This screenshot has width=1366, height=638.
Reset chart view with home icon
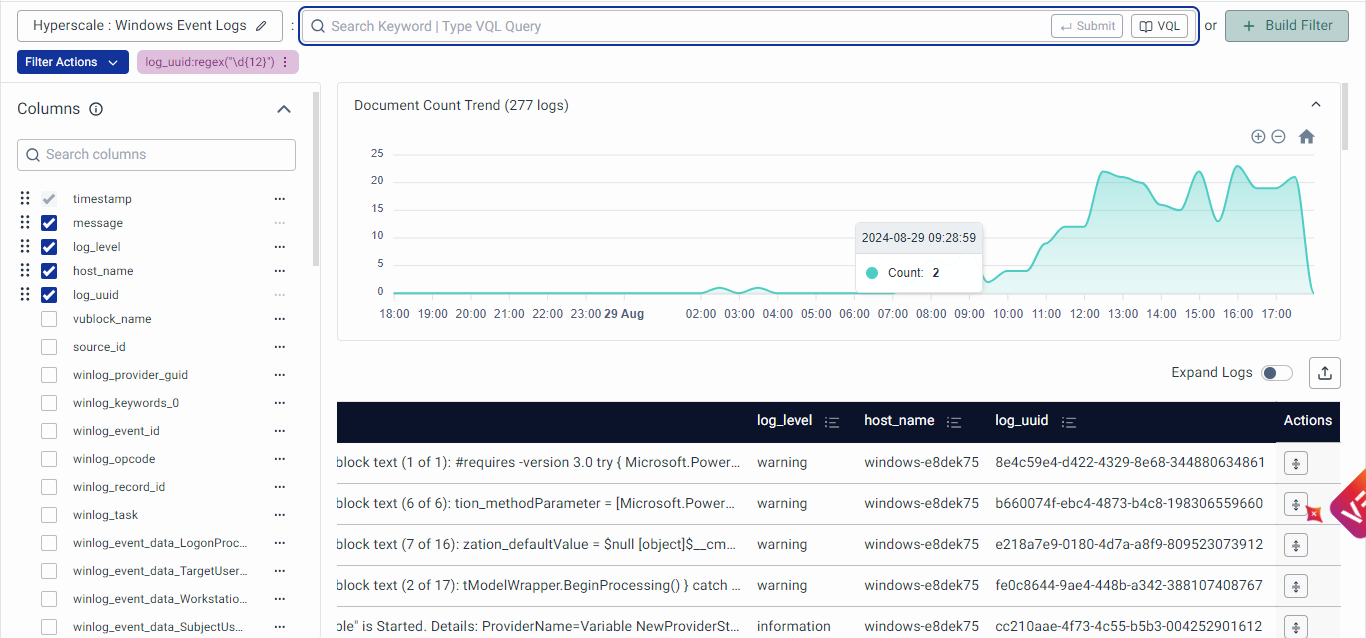(x=1306, y=137)
